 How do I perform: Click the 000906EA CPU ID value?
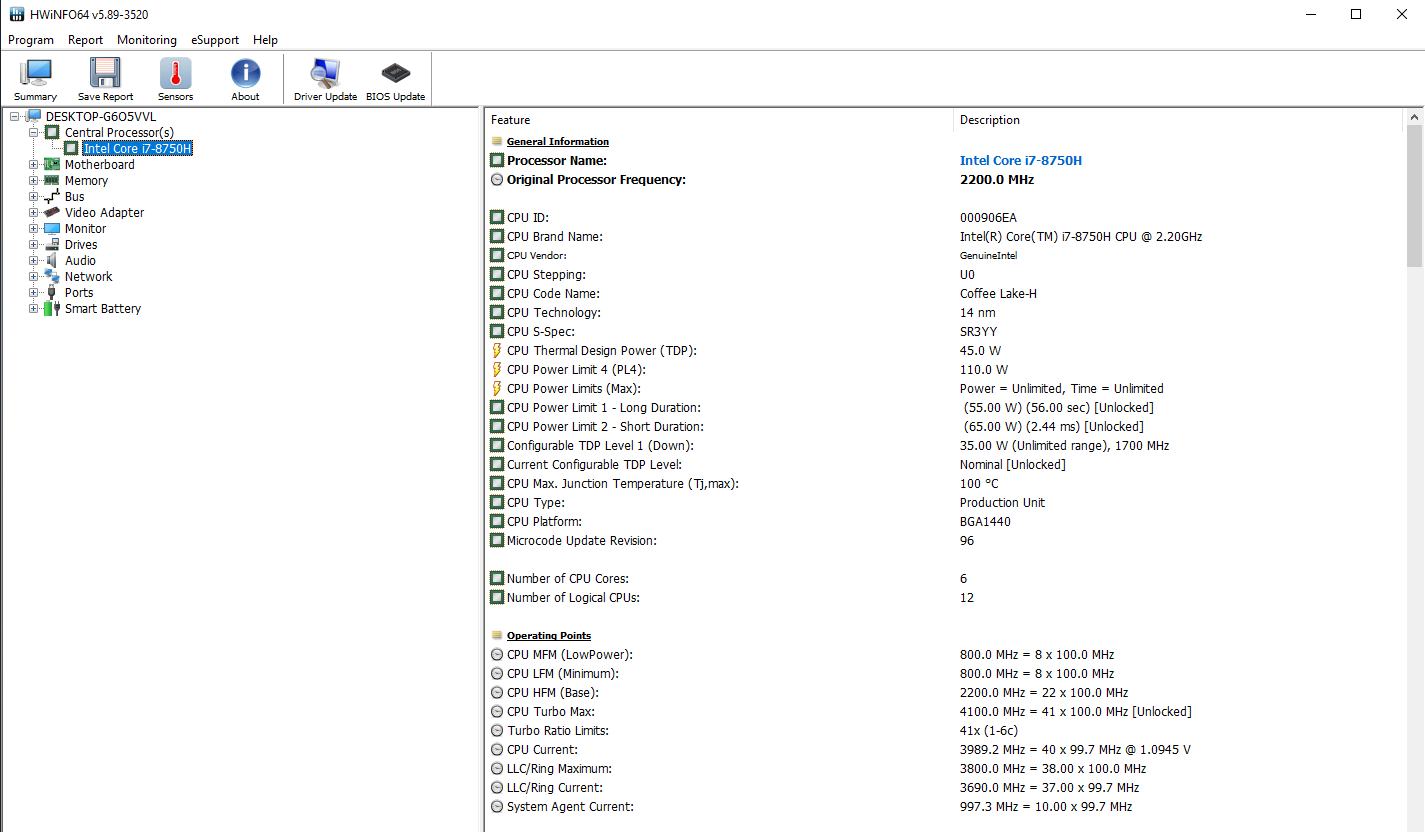pos(989,218)
